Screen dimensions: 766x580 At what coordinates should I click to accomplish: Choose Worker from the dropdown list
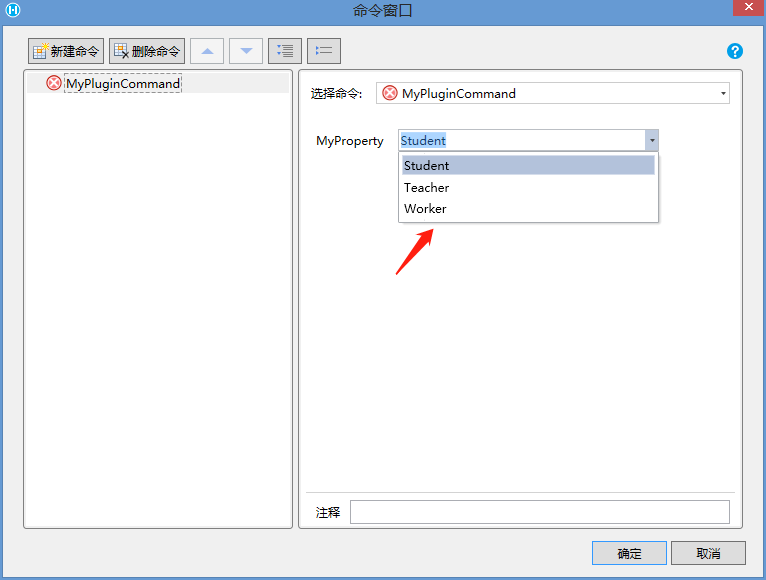[528, 209]
